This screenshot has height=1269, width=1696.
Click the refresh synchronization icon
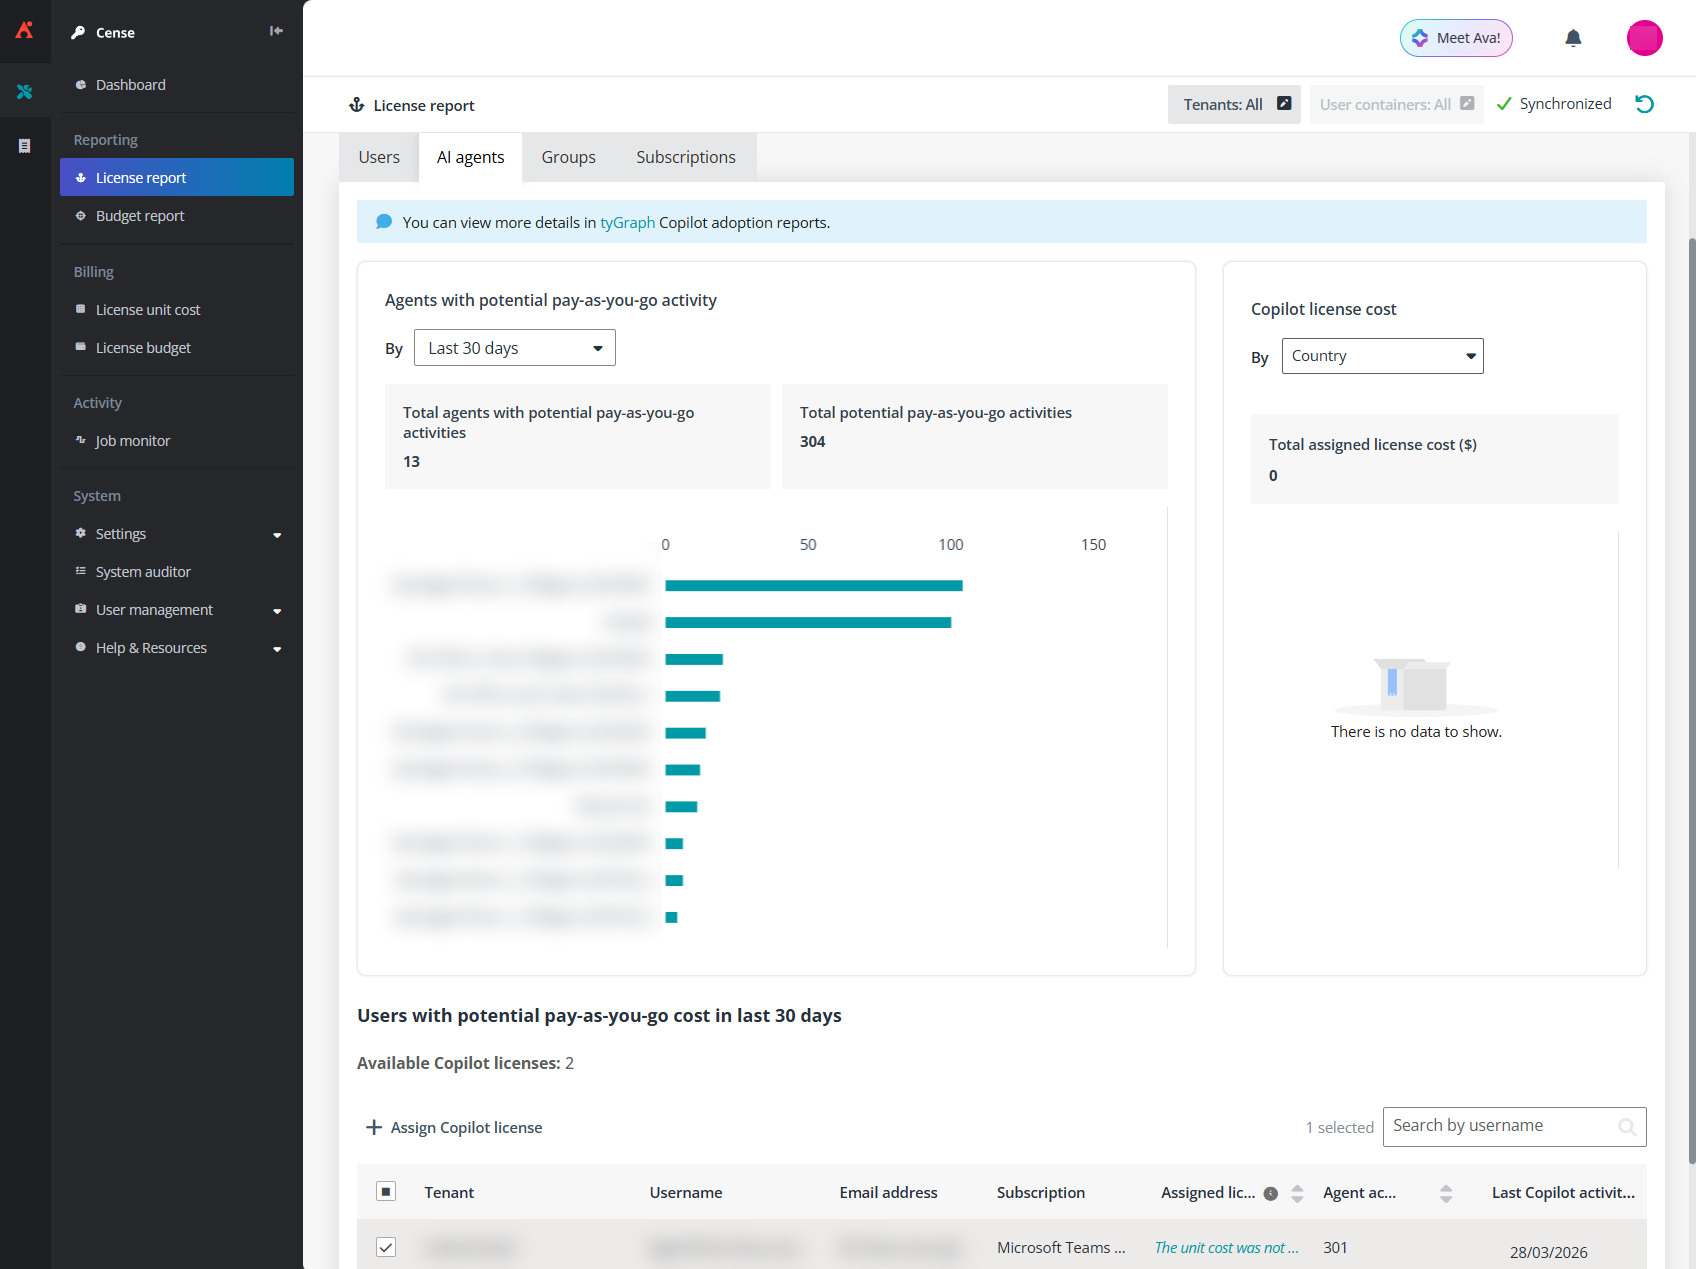click(x=1644, y=104)
